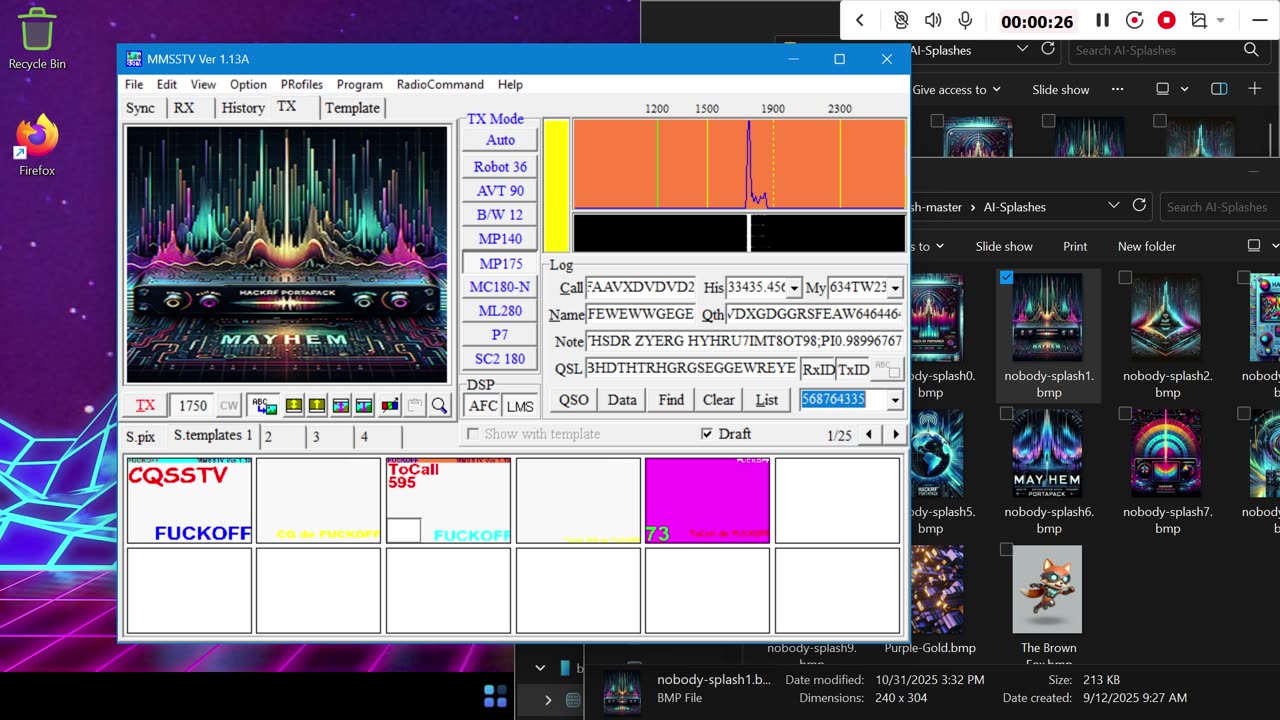Select the ToCall 595 template thumbnail
Screen dimensions: 1280x720
pos(448,501)
